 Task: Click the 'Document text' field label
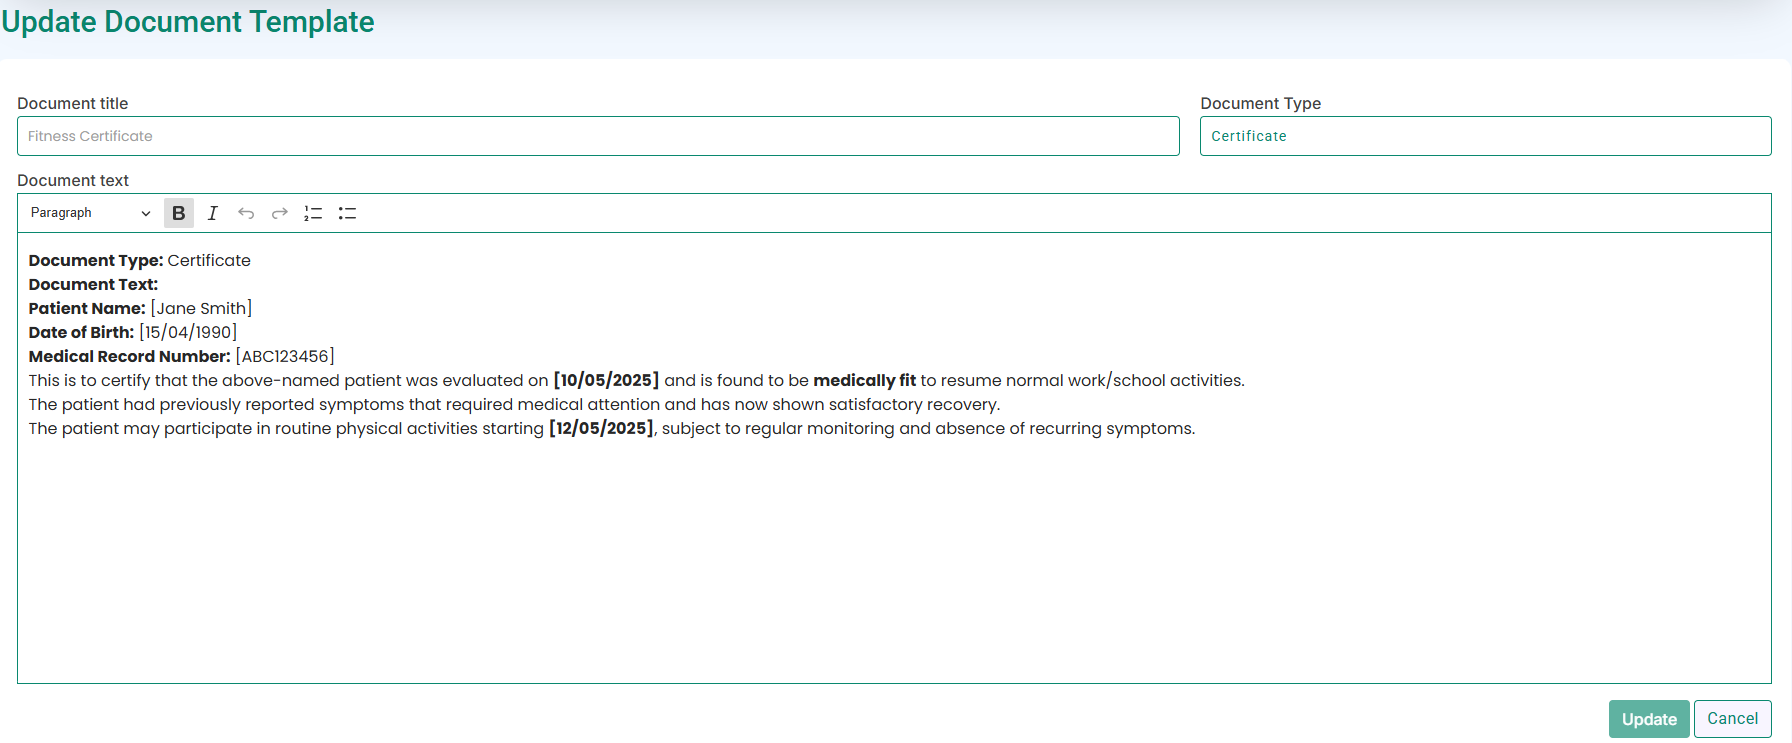(x=73, y=180)
